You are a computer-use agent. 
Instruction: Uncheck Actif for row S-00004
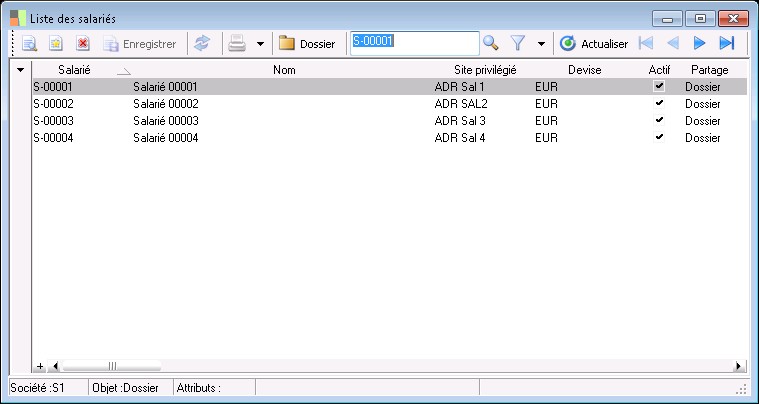[659, 137]
